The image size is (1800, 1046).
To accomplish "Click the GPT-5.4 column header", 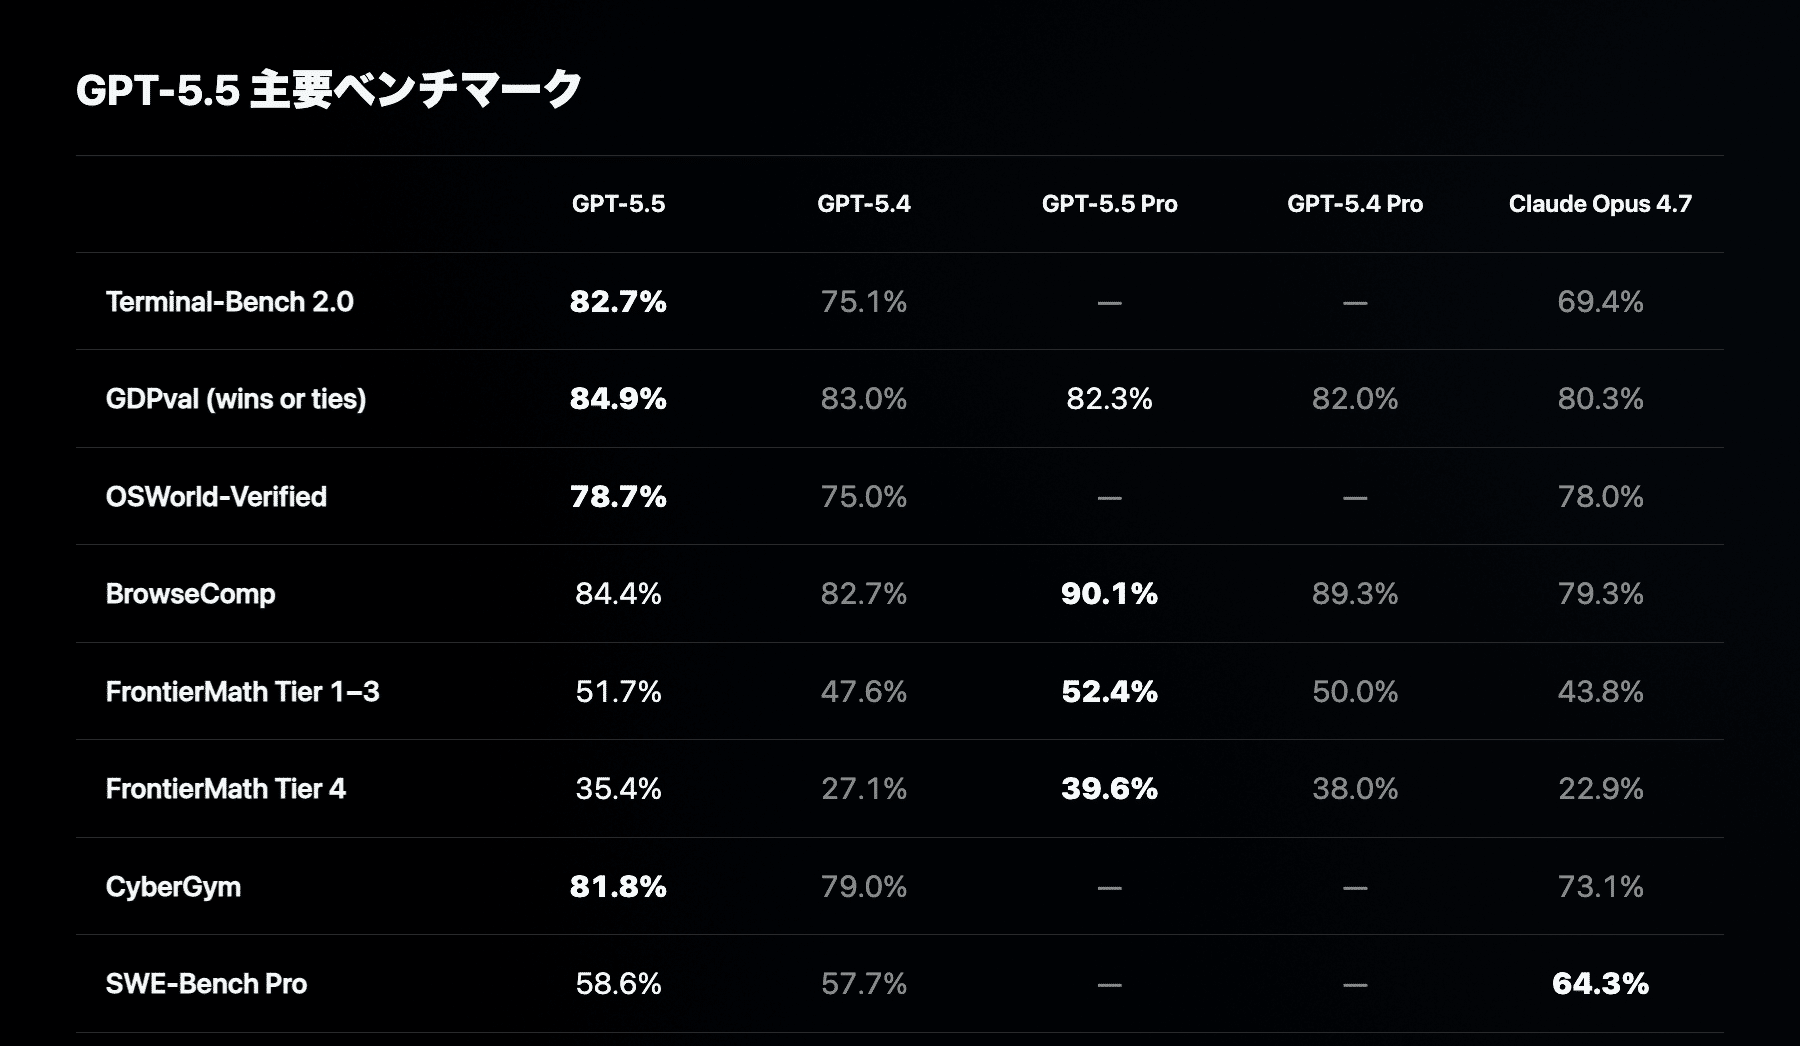I will point(864,204).
